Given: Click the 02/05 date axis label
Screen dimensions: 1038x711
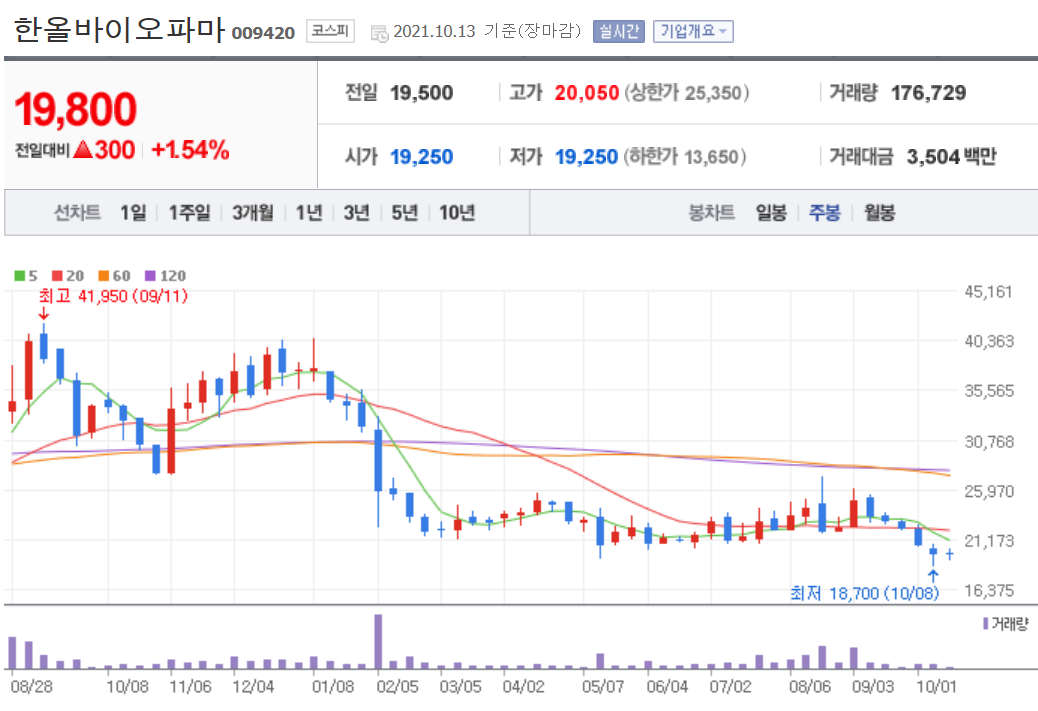Looking at the screenshot, I should pyautogui.click(x=397, y=687).
